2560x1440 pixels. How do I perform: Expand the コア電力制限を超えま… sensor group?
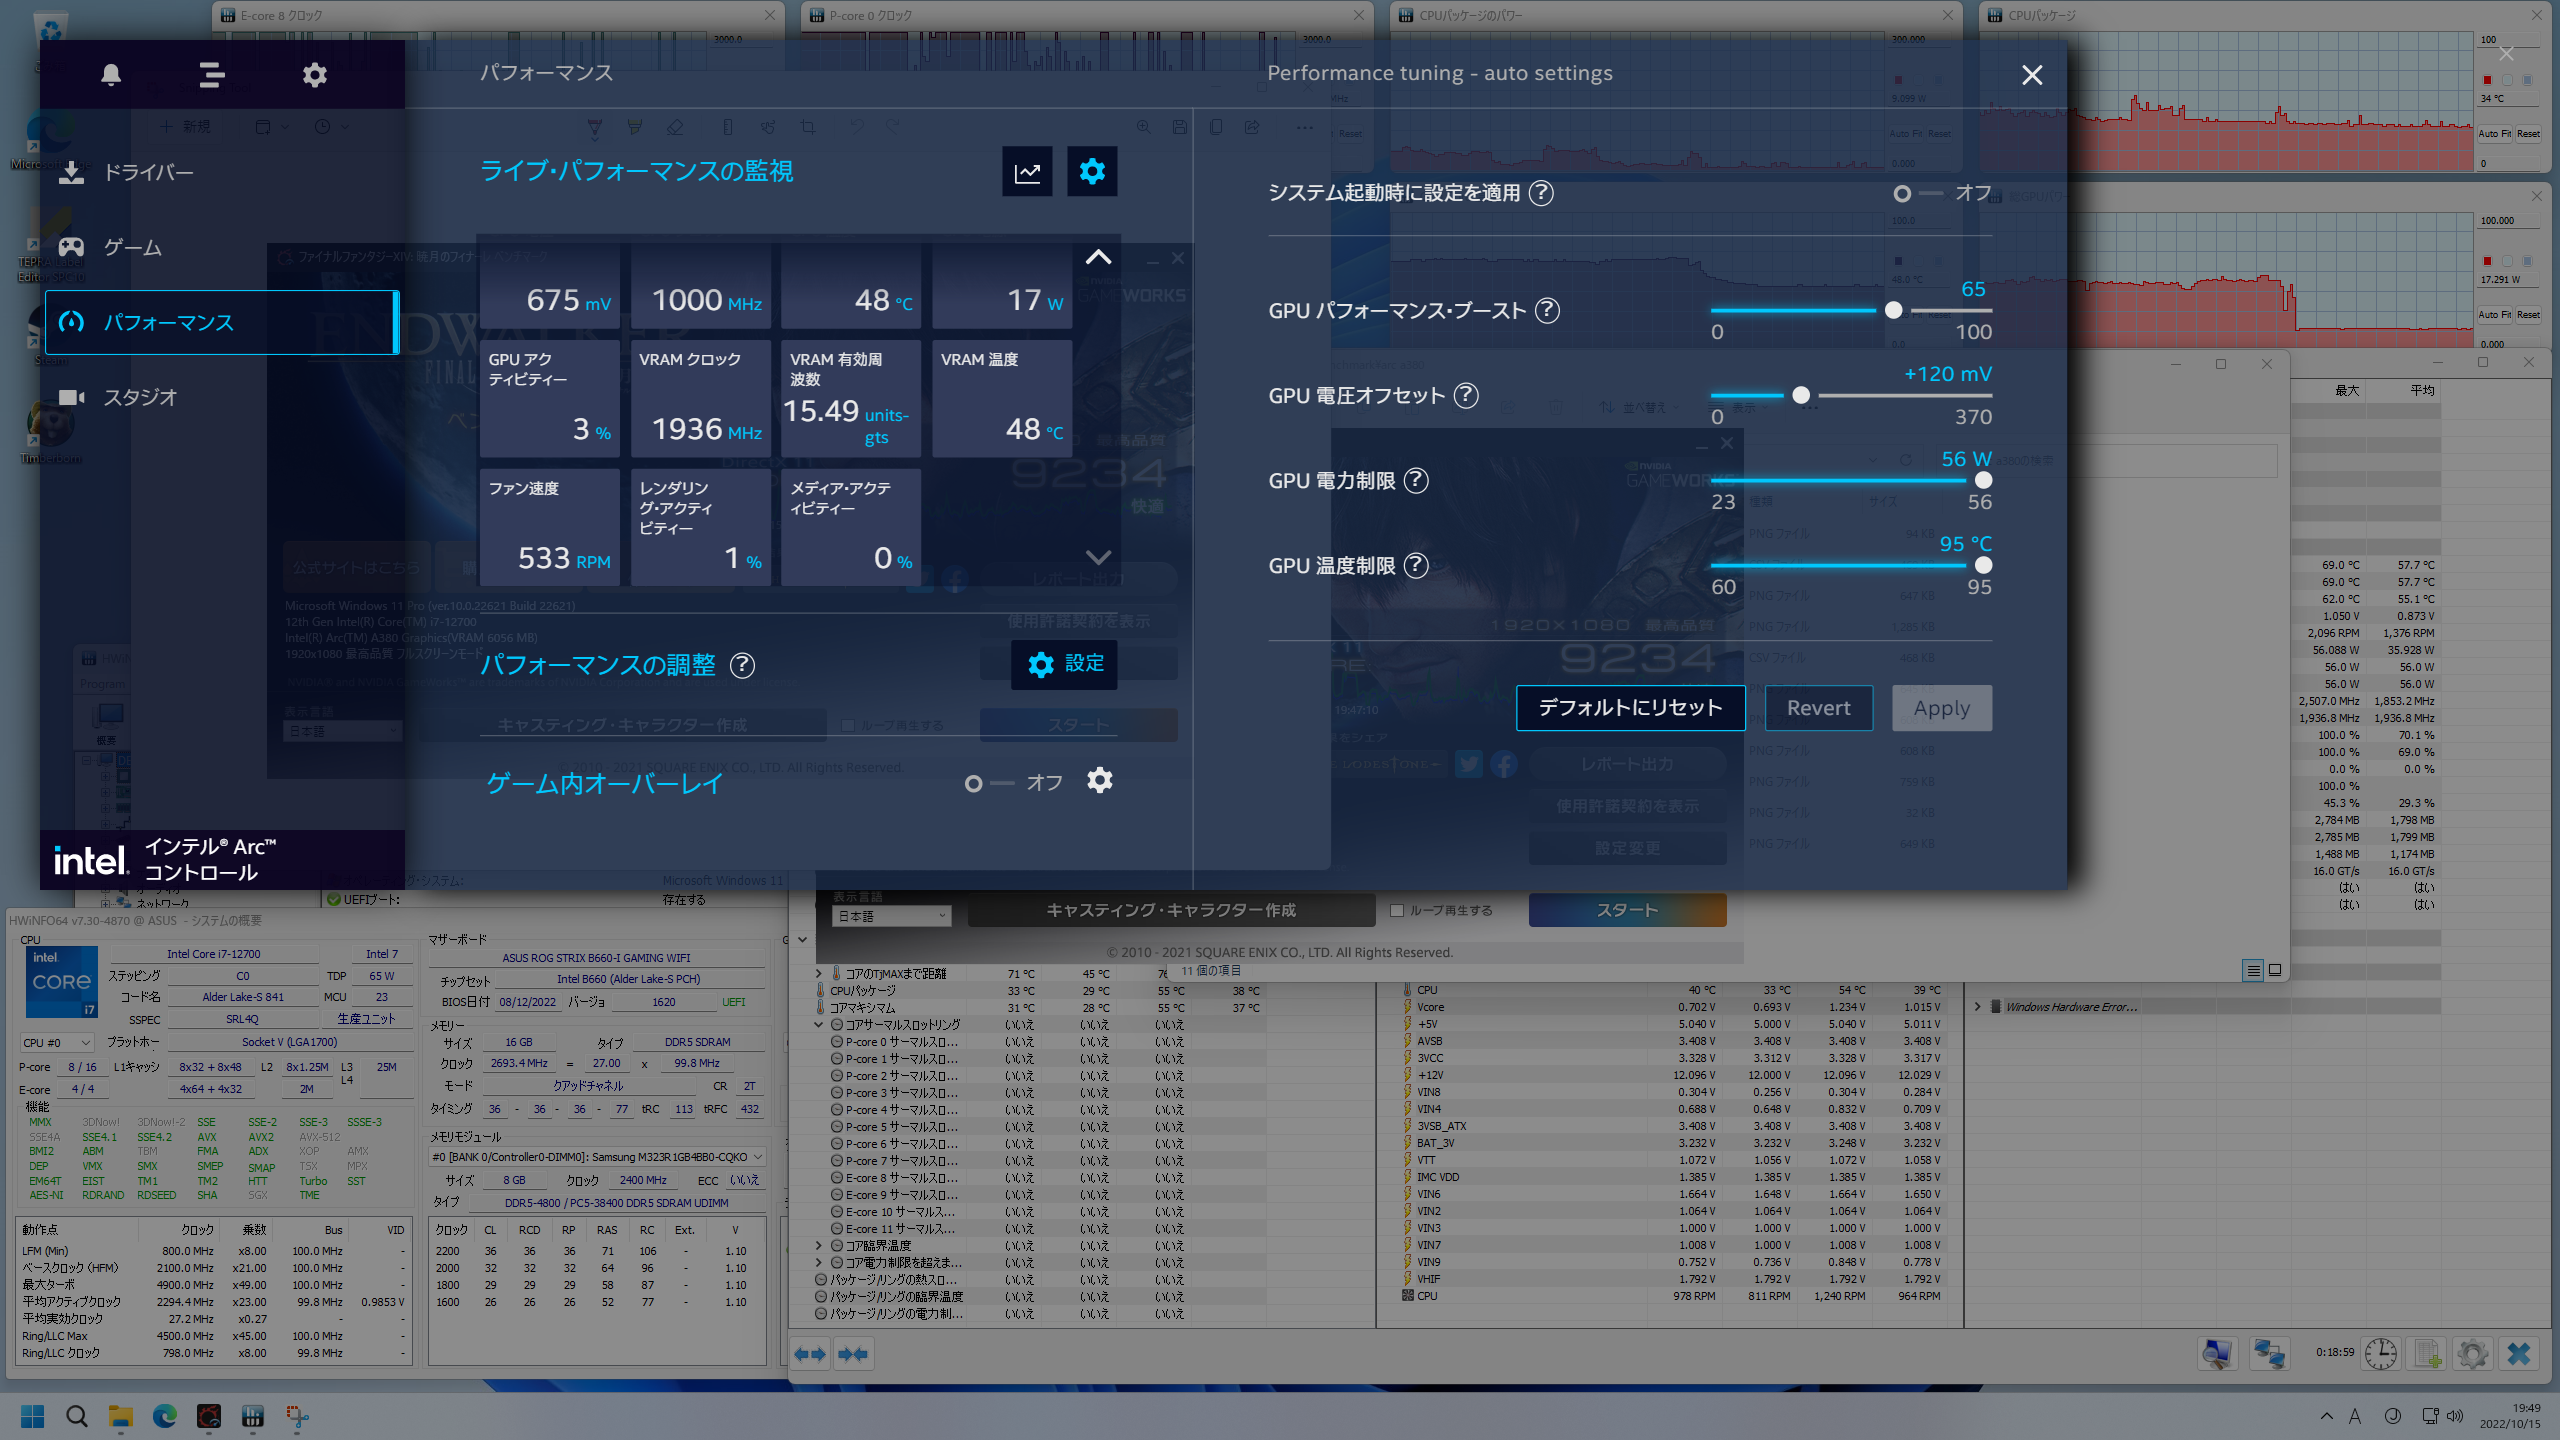[819, 1262]
